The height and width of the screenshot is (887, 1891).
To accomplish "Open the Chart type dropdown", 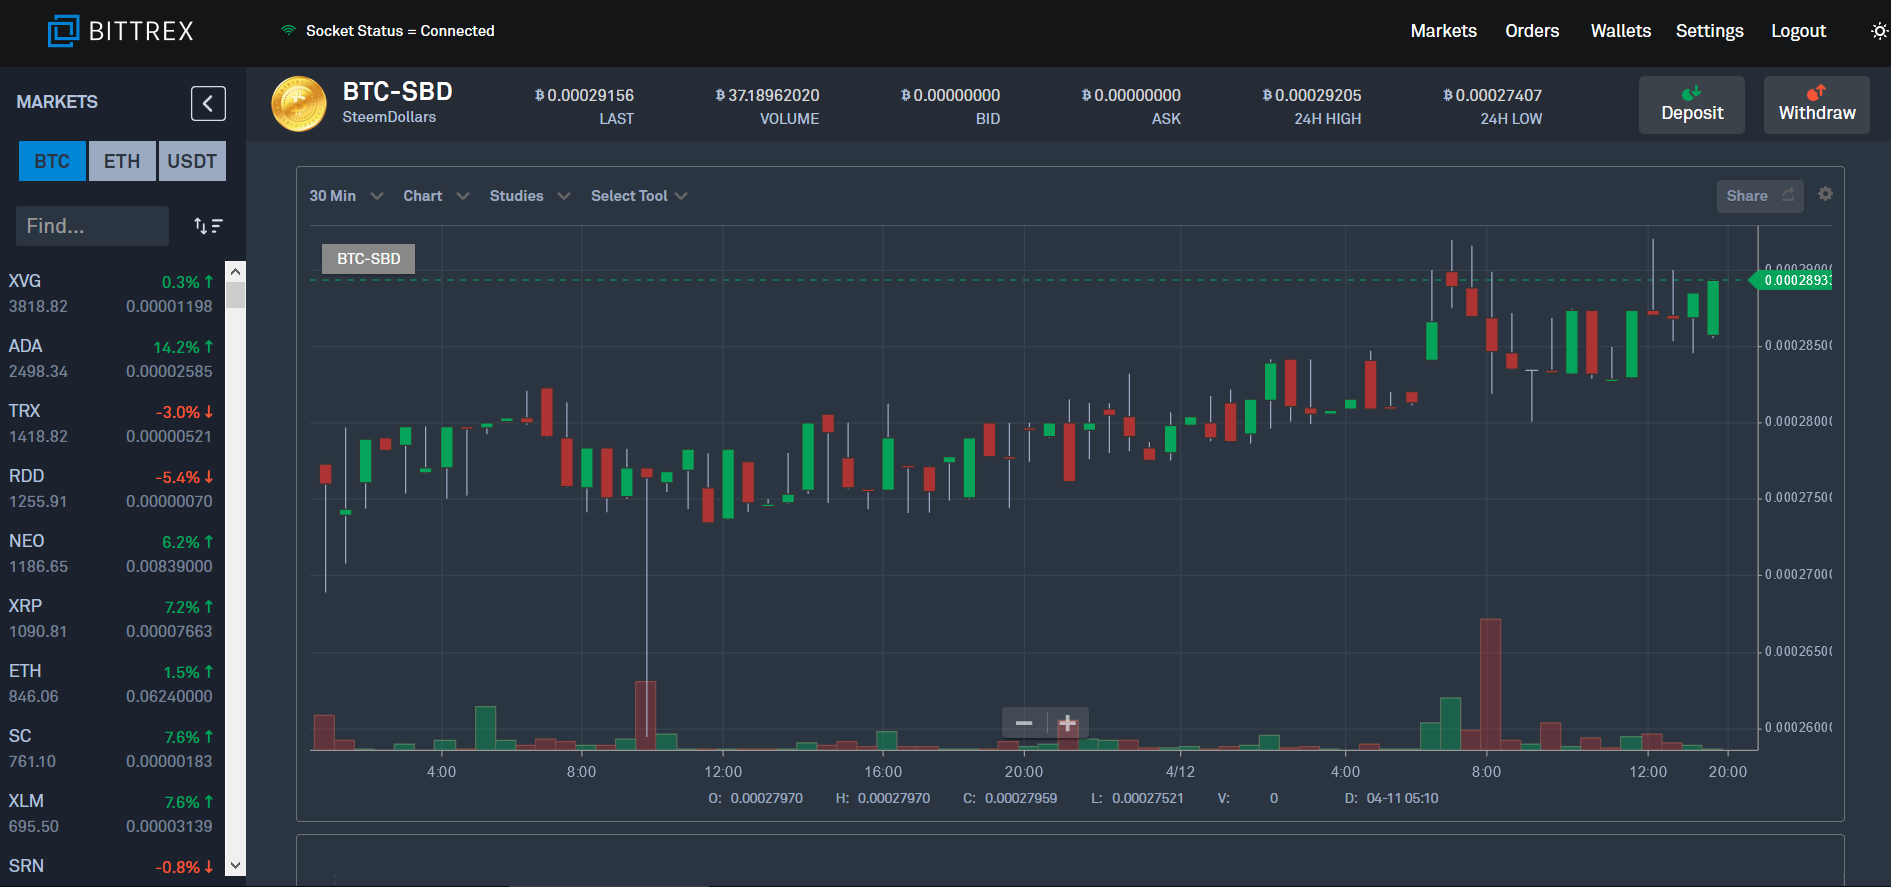I will 436,196.
